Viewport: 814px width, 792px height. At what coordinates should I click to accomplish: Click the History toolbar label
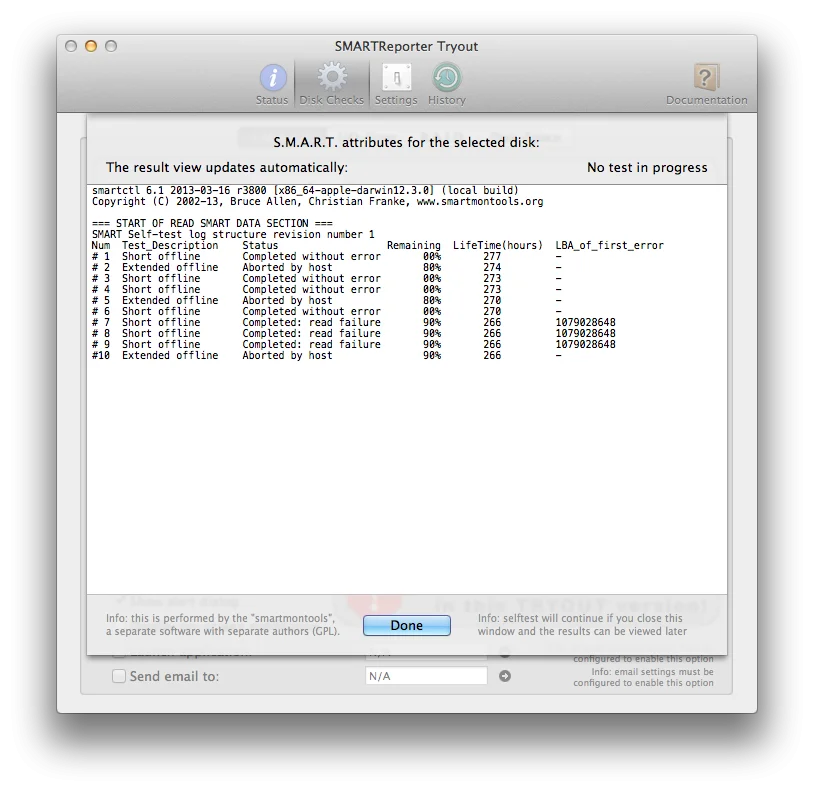[x=446, y=100]
